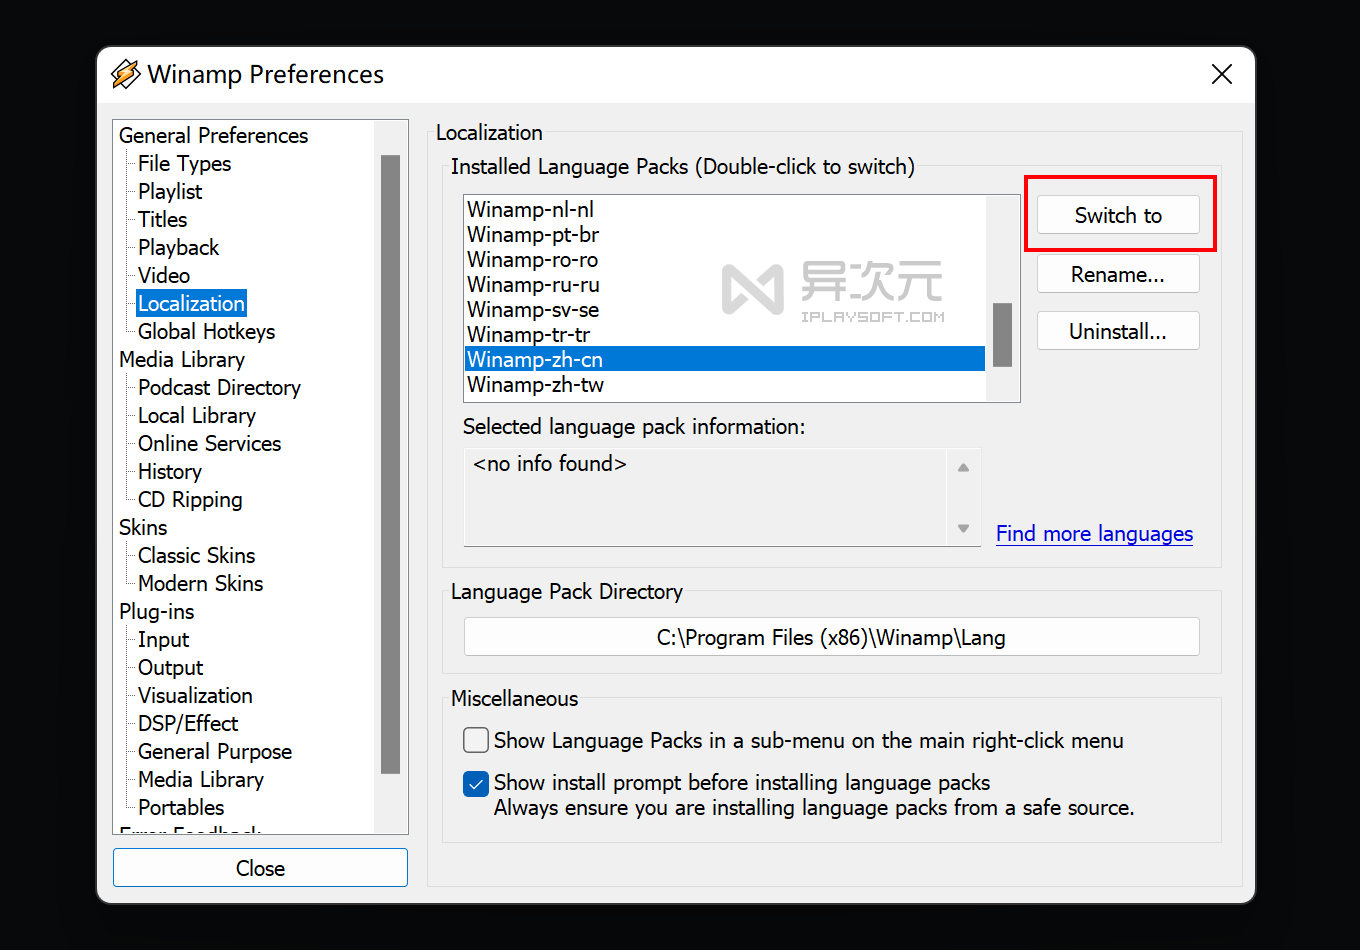This screenshot has width=1360, height=950.
Task: Open the language pack directory path button
Action: (831, 637)
